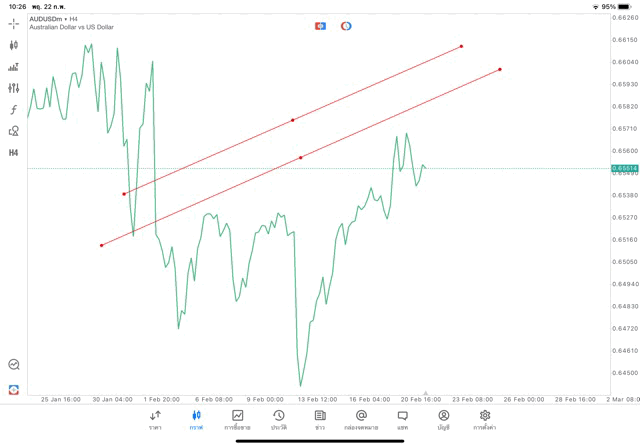Open the H4 timeframe selector
Screen dimensions: 640x447
pos(13,152)
